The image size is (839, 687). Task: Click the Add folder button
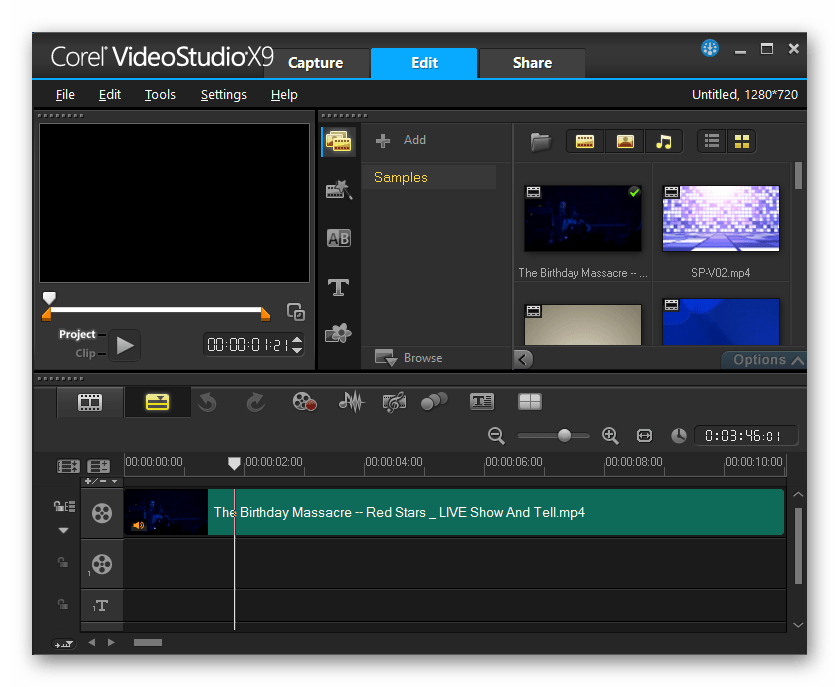pyautogui.click(x=402, y=141)
